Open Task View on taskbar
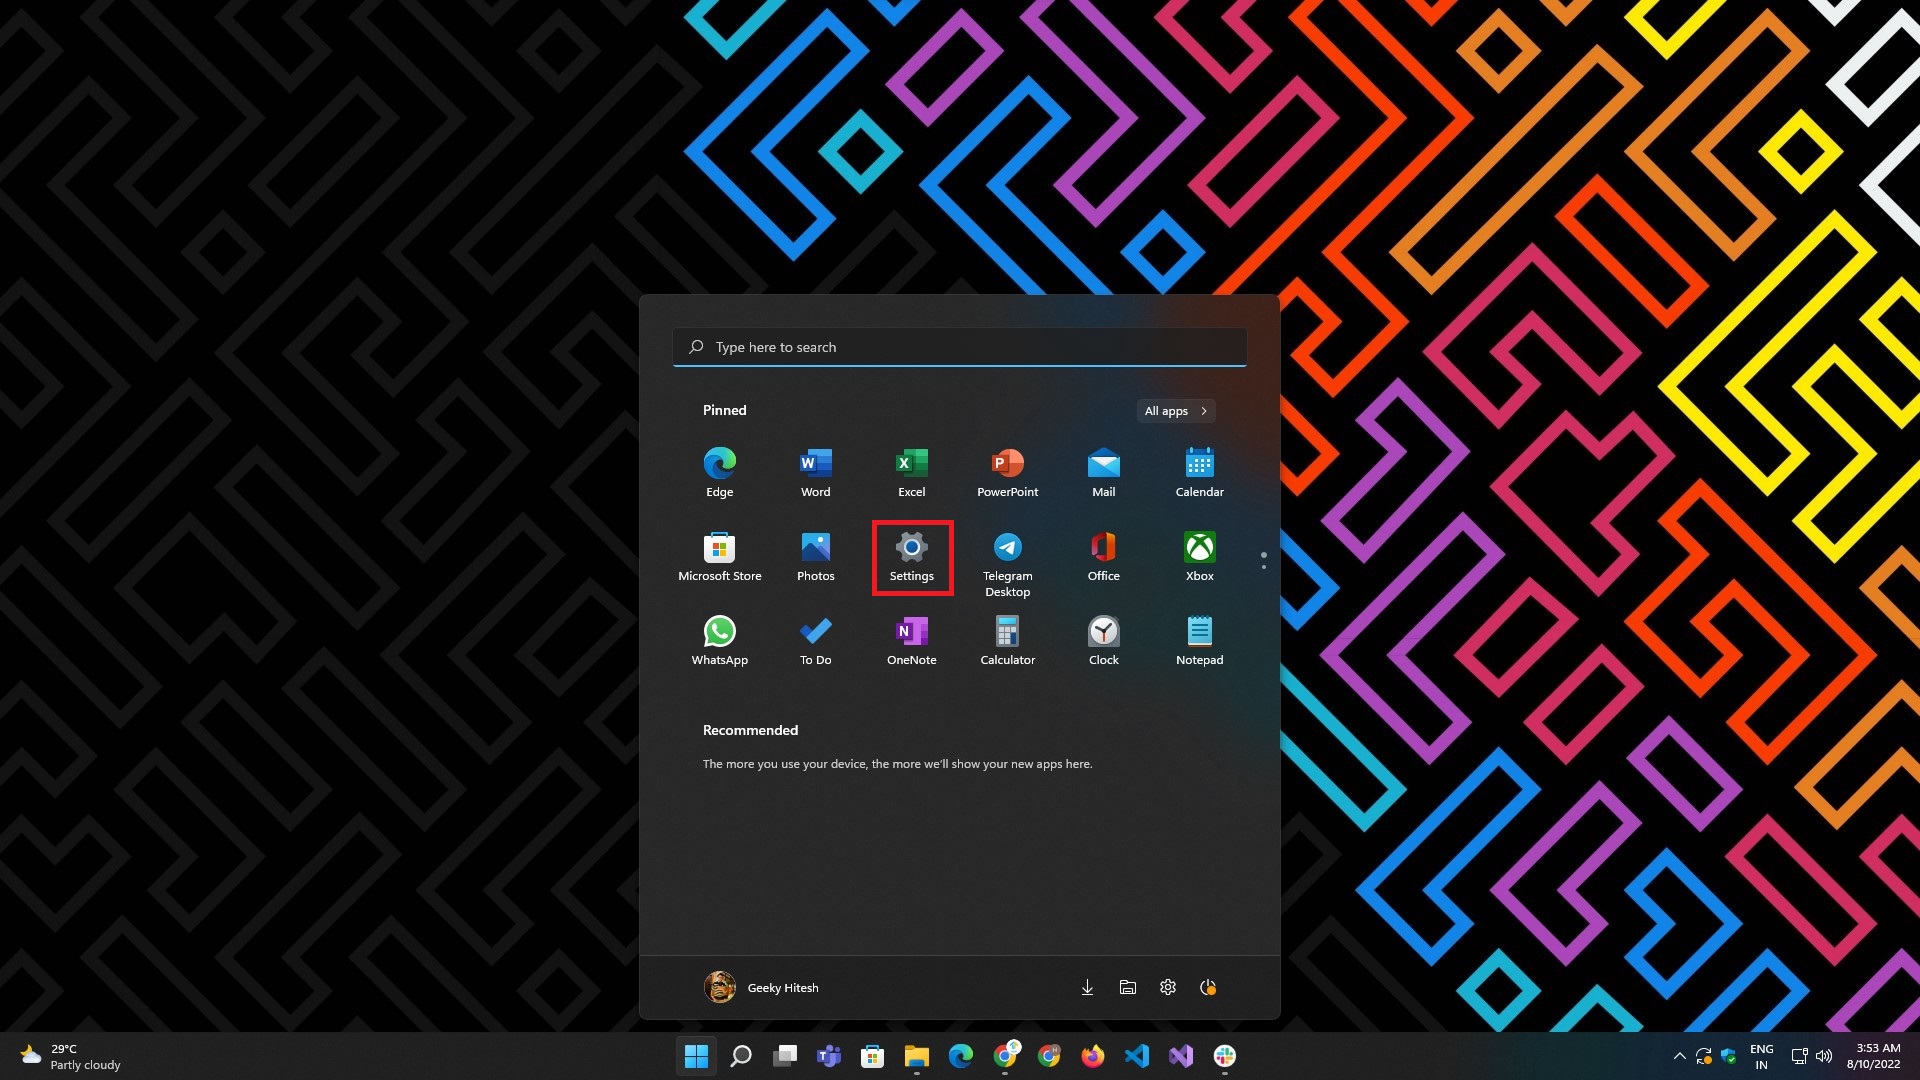This screenshot has height=1080, width=1920. (x=785, y=1056)
